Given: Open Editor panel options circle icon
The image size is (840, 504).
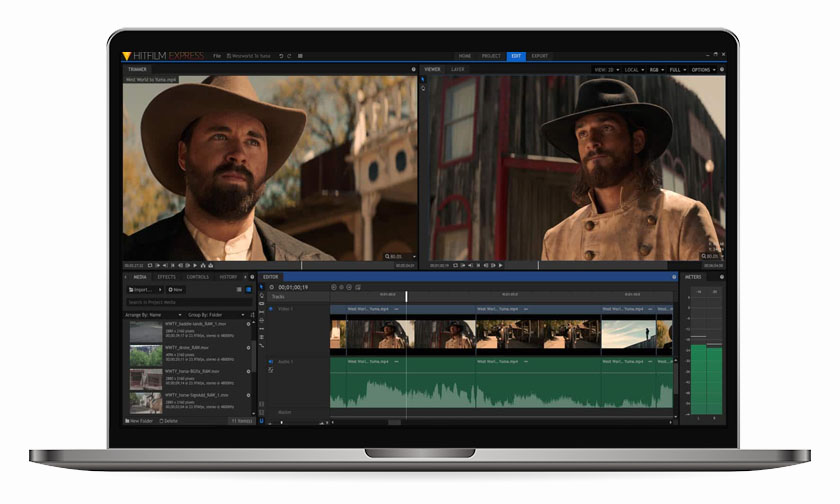Looking at the screenshot, I should click(674, 277).
